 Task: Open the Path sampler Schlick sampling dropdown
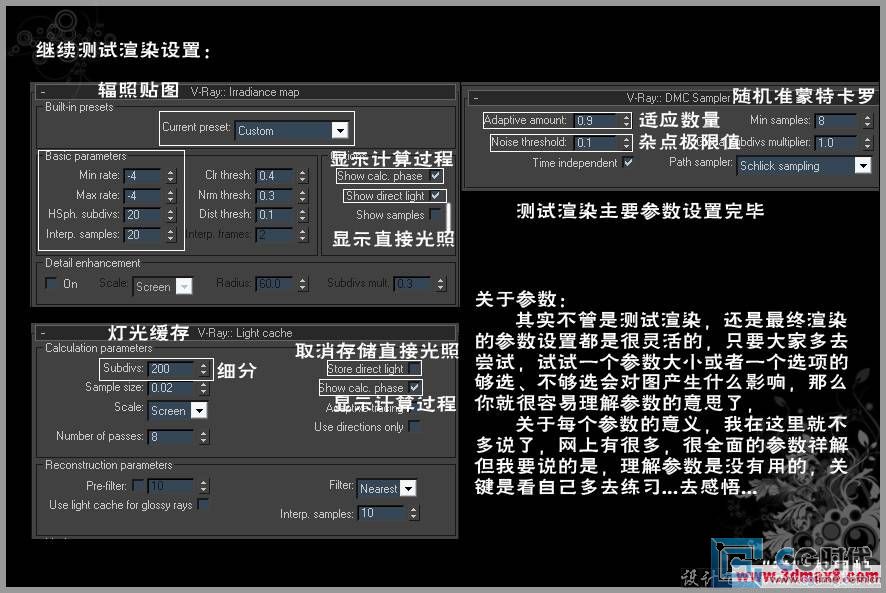[862, 166]
